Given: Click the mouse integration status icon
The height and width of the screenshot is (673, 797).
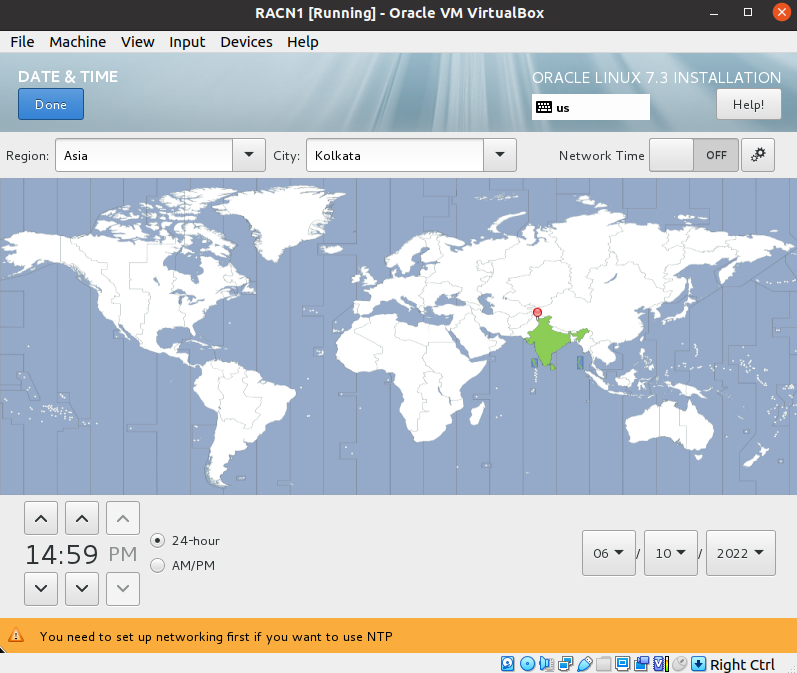Looking at the screenshot, I should 680,664.
